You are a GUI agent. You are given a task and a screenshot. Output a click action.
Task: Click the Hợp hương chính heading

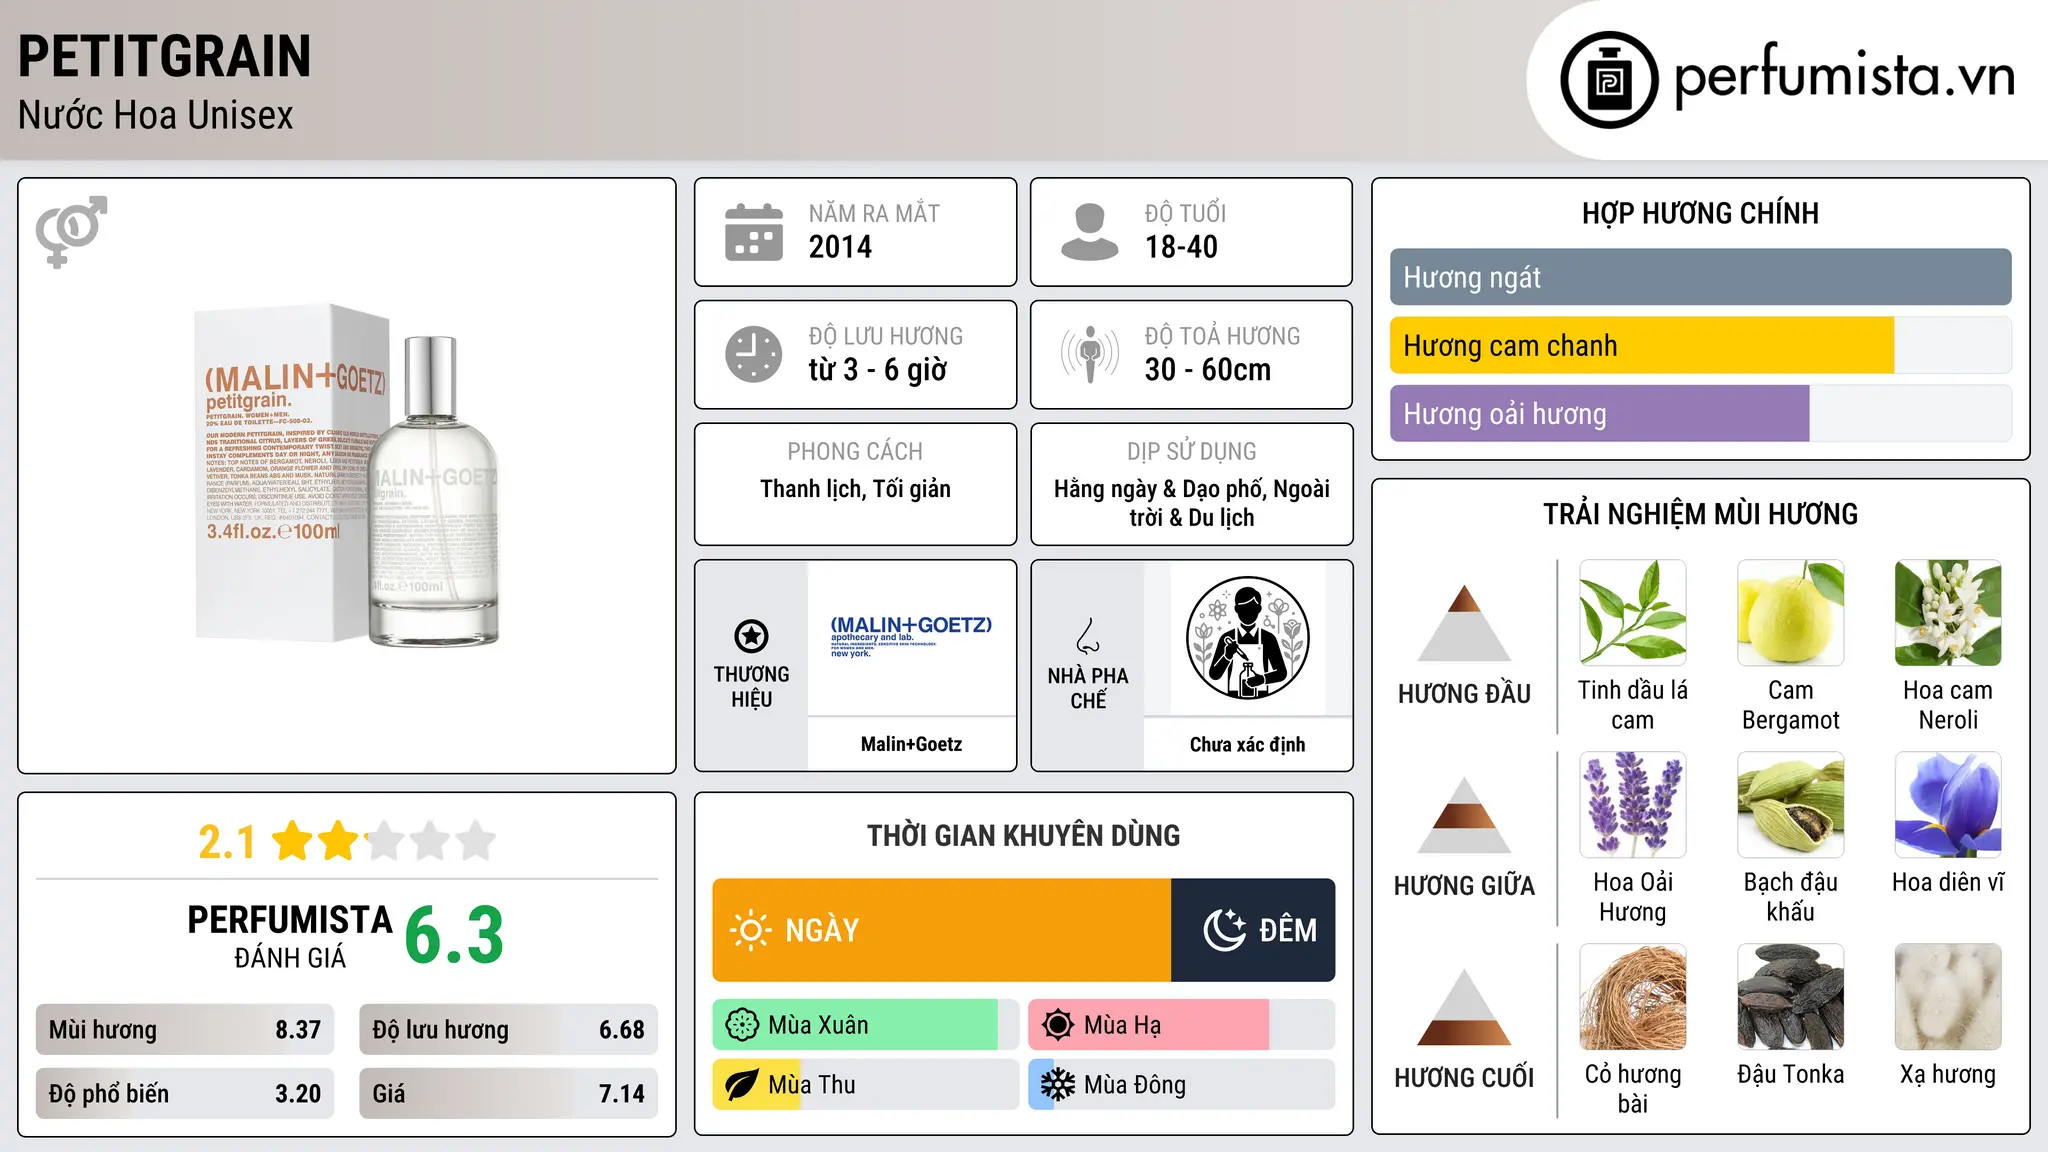pos(1700,214)
